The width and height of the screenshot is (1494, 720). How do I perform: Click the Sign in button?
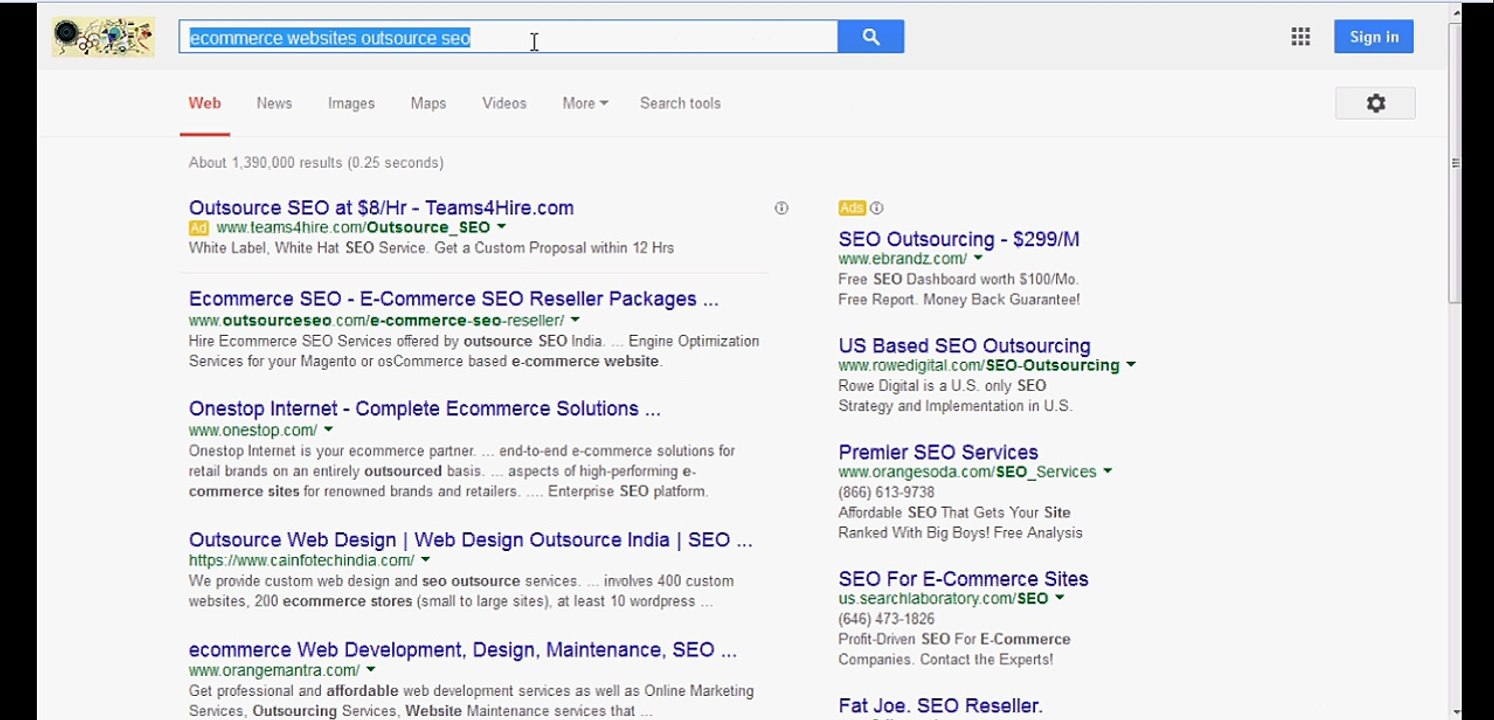(x=1374, y=37)
